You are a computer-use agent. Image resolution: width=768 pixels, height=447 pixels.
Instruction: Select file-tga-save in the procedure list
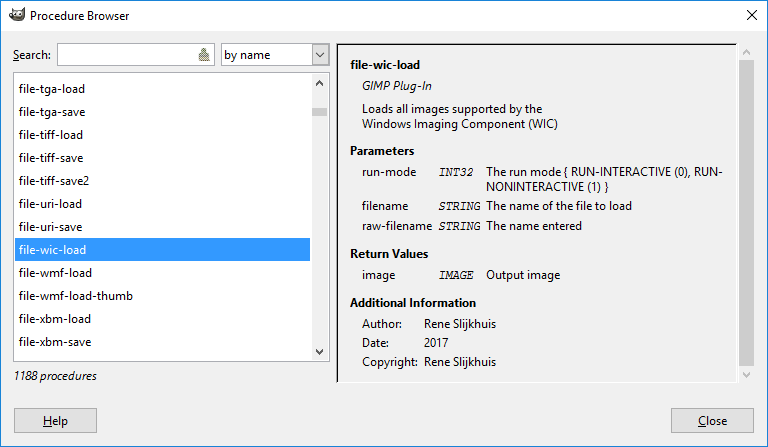(x=162, y=112)
